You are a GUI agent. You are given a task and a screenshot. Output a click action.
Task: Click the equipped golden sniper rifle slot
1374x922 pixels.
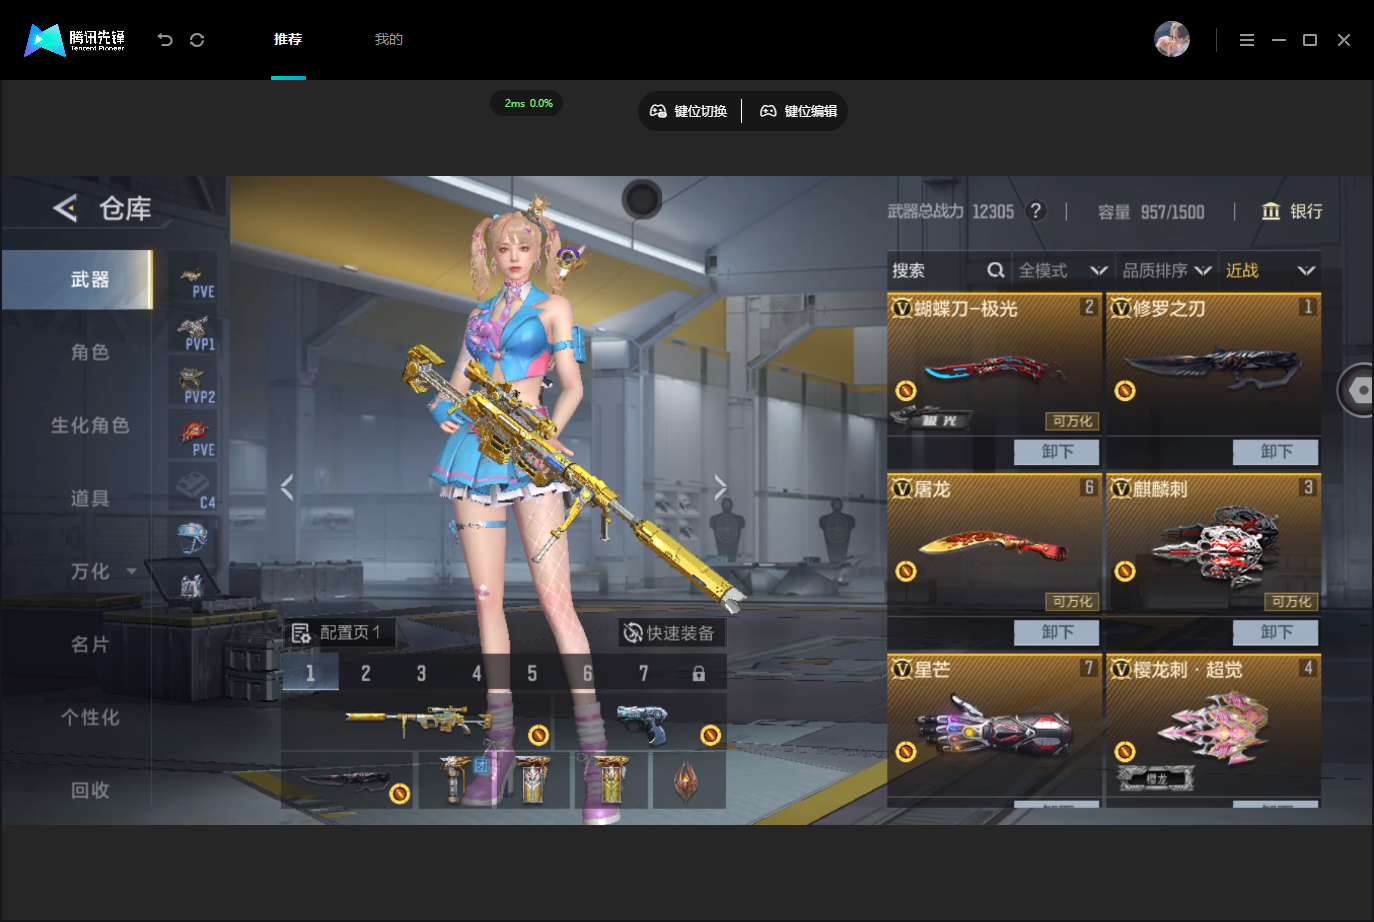pos(417,720)
